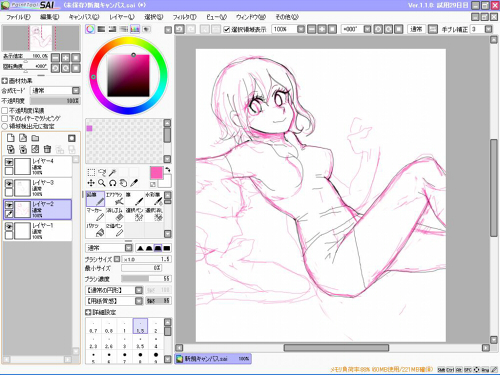Open the キャンバス(C) menu
500x375 pixels.
coord(84,17)
